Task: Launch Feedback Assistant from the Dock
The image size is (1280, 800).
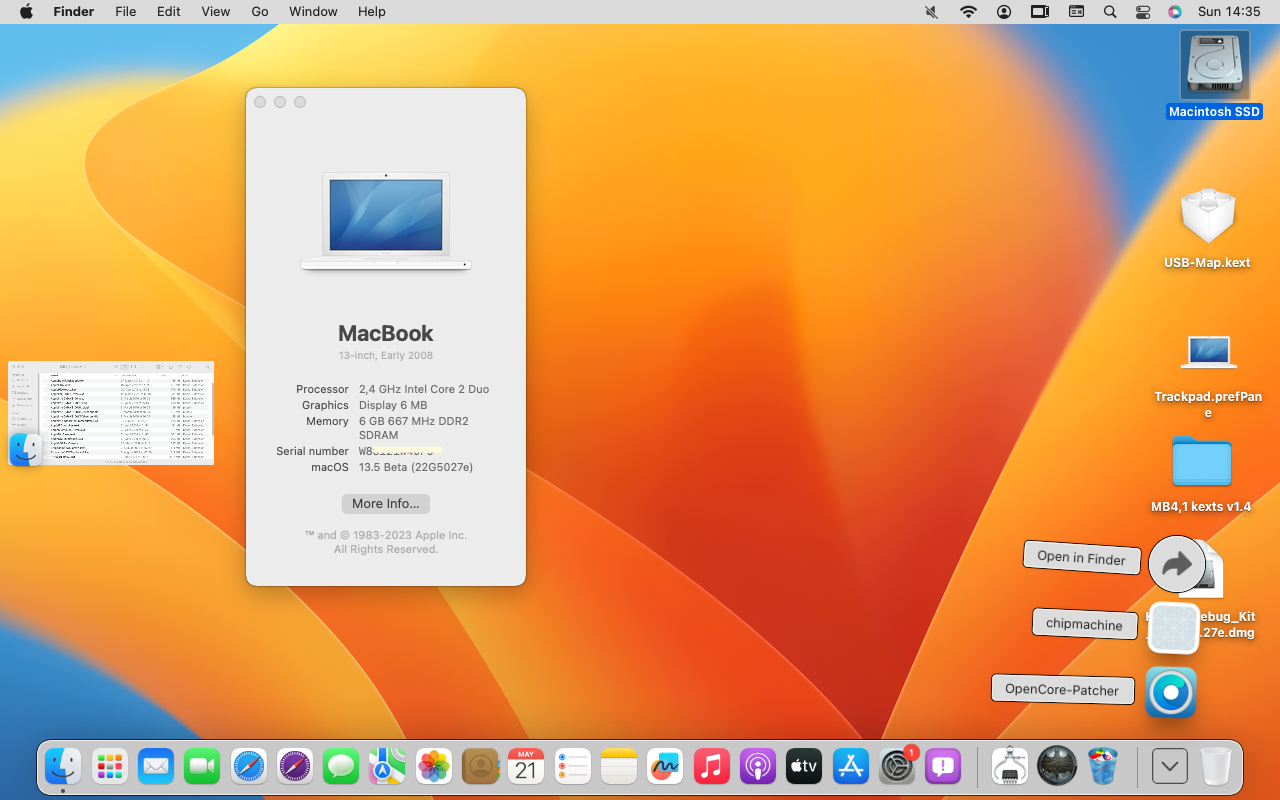Action: (943, 767)
